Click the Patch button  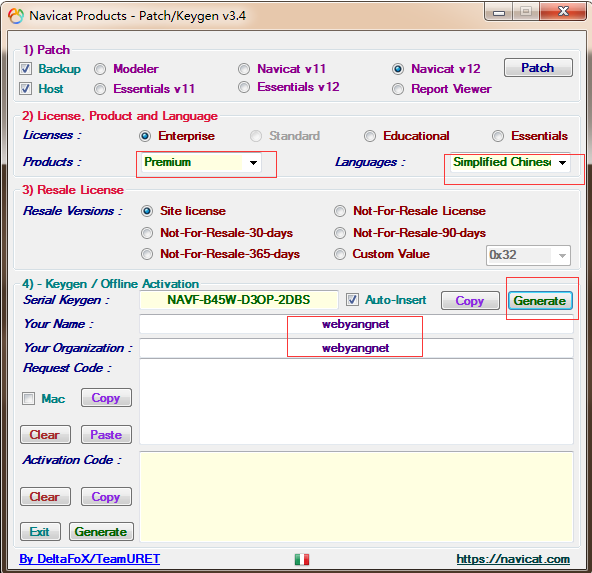(x=538, y=68)
